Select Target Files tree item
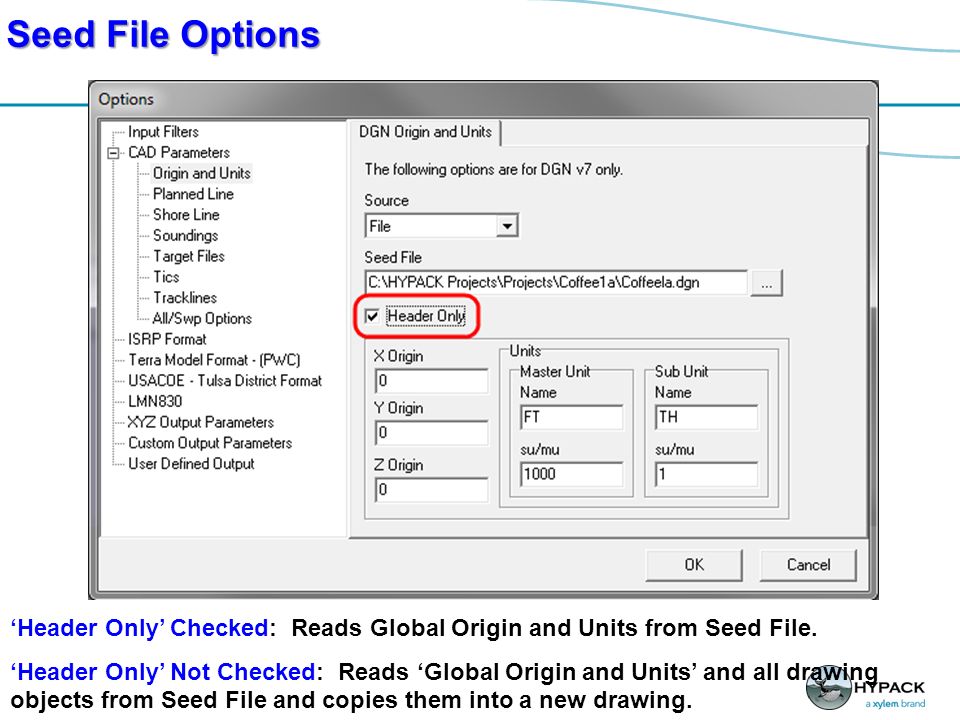960x720 pixels. 189,257
